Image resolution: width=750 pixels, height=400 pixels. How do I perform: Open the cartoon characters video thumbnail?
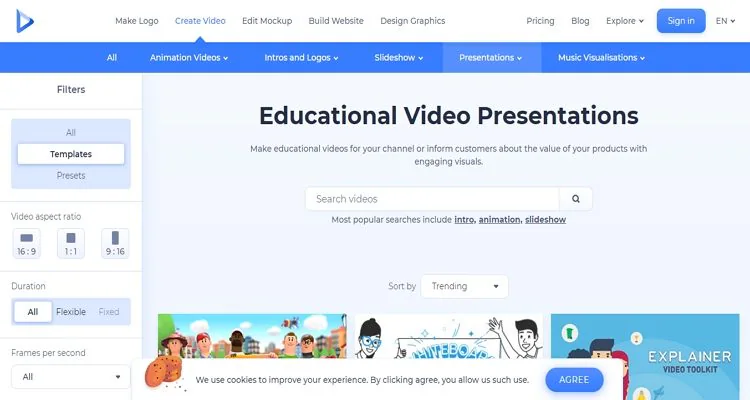tap(252, 336)
